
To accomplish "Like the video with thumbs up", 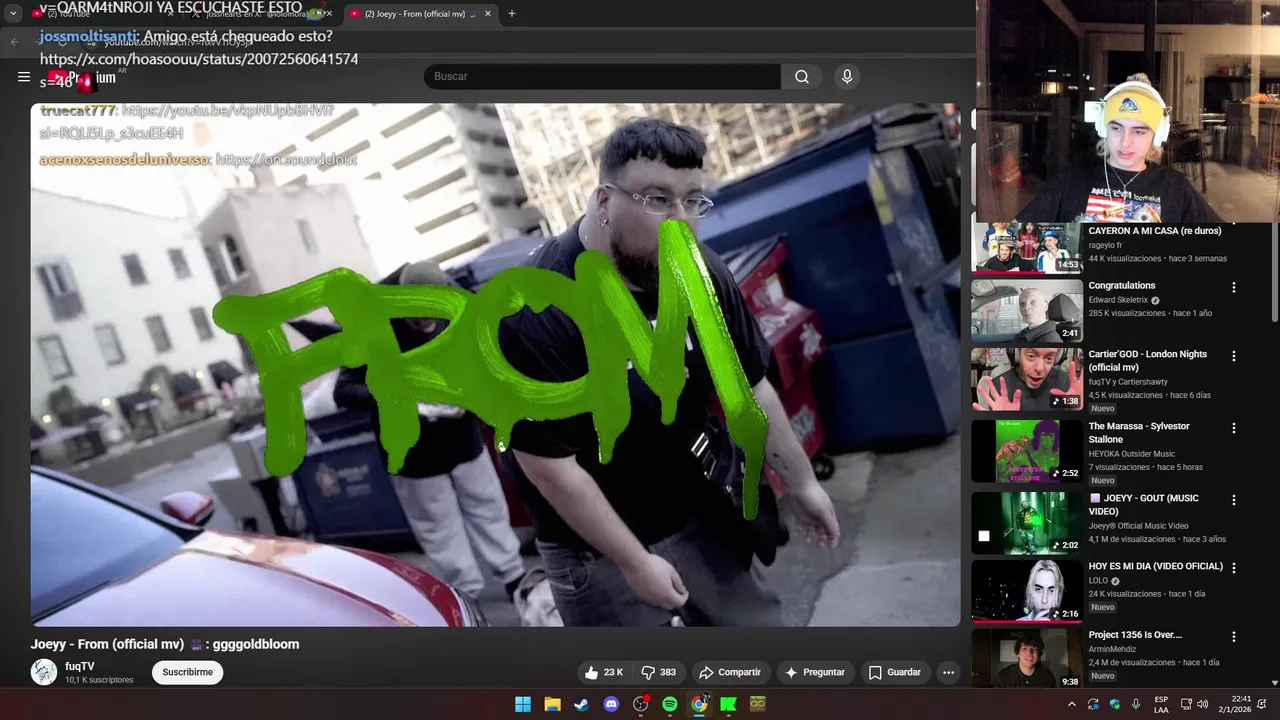I will (x=604, y=673).
